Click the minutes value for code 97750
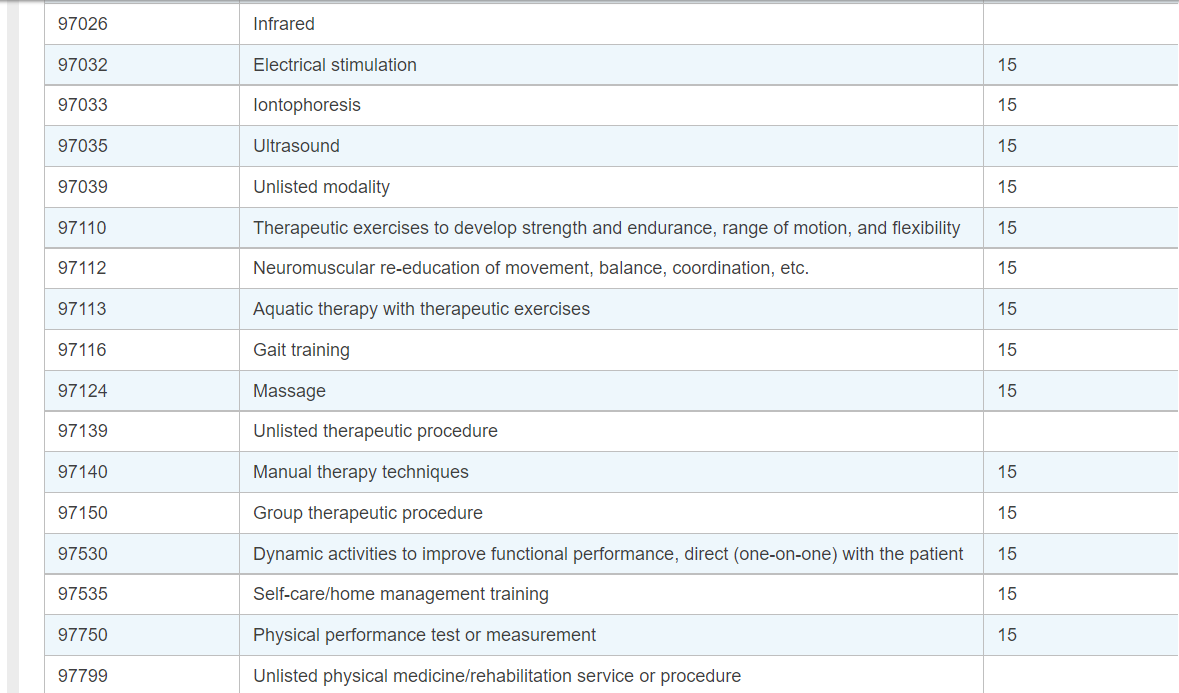This screenshot has height=693, width=1179. 1008,635
